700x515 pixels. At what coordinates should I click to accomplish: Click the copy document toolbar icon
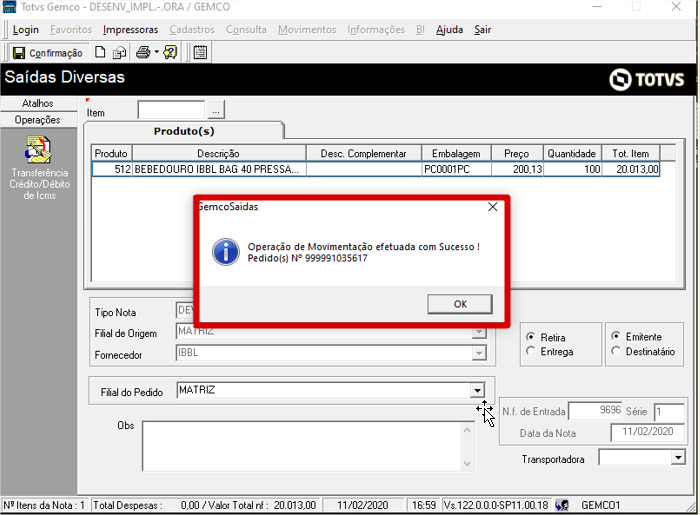[x=119, y=53]
